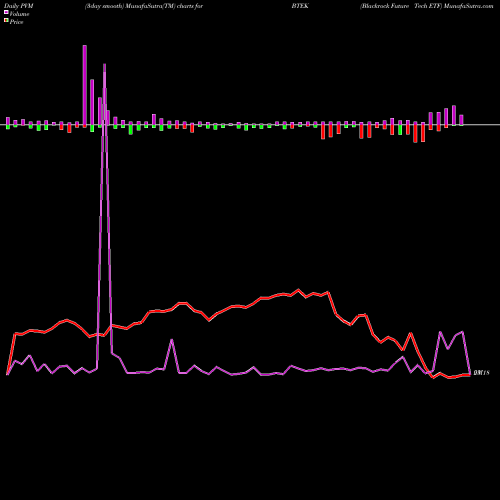
Task: Click the magenta Volume legend swatch
Action: (6, 13)
